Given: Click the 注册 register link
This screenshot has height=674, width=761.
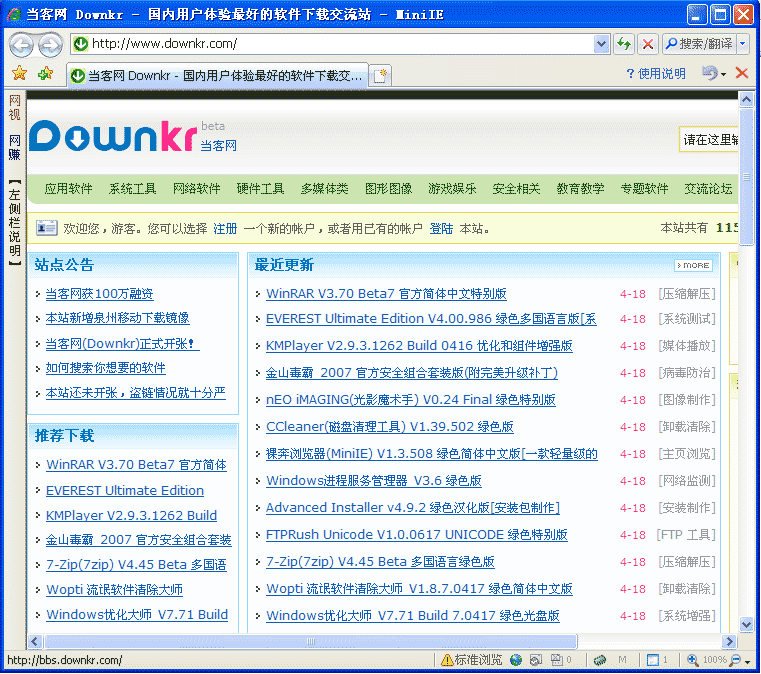Looking at the screenshot, I should (x=225, y=228).
